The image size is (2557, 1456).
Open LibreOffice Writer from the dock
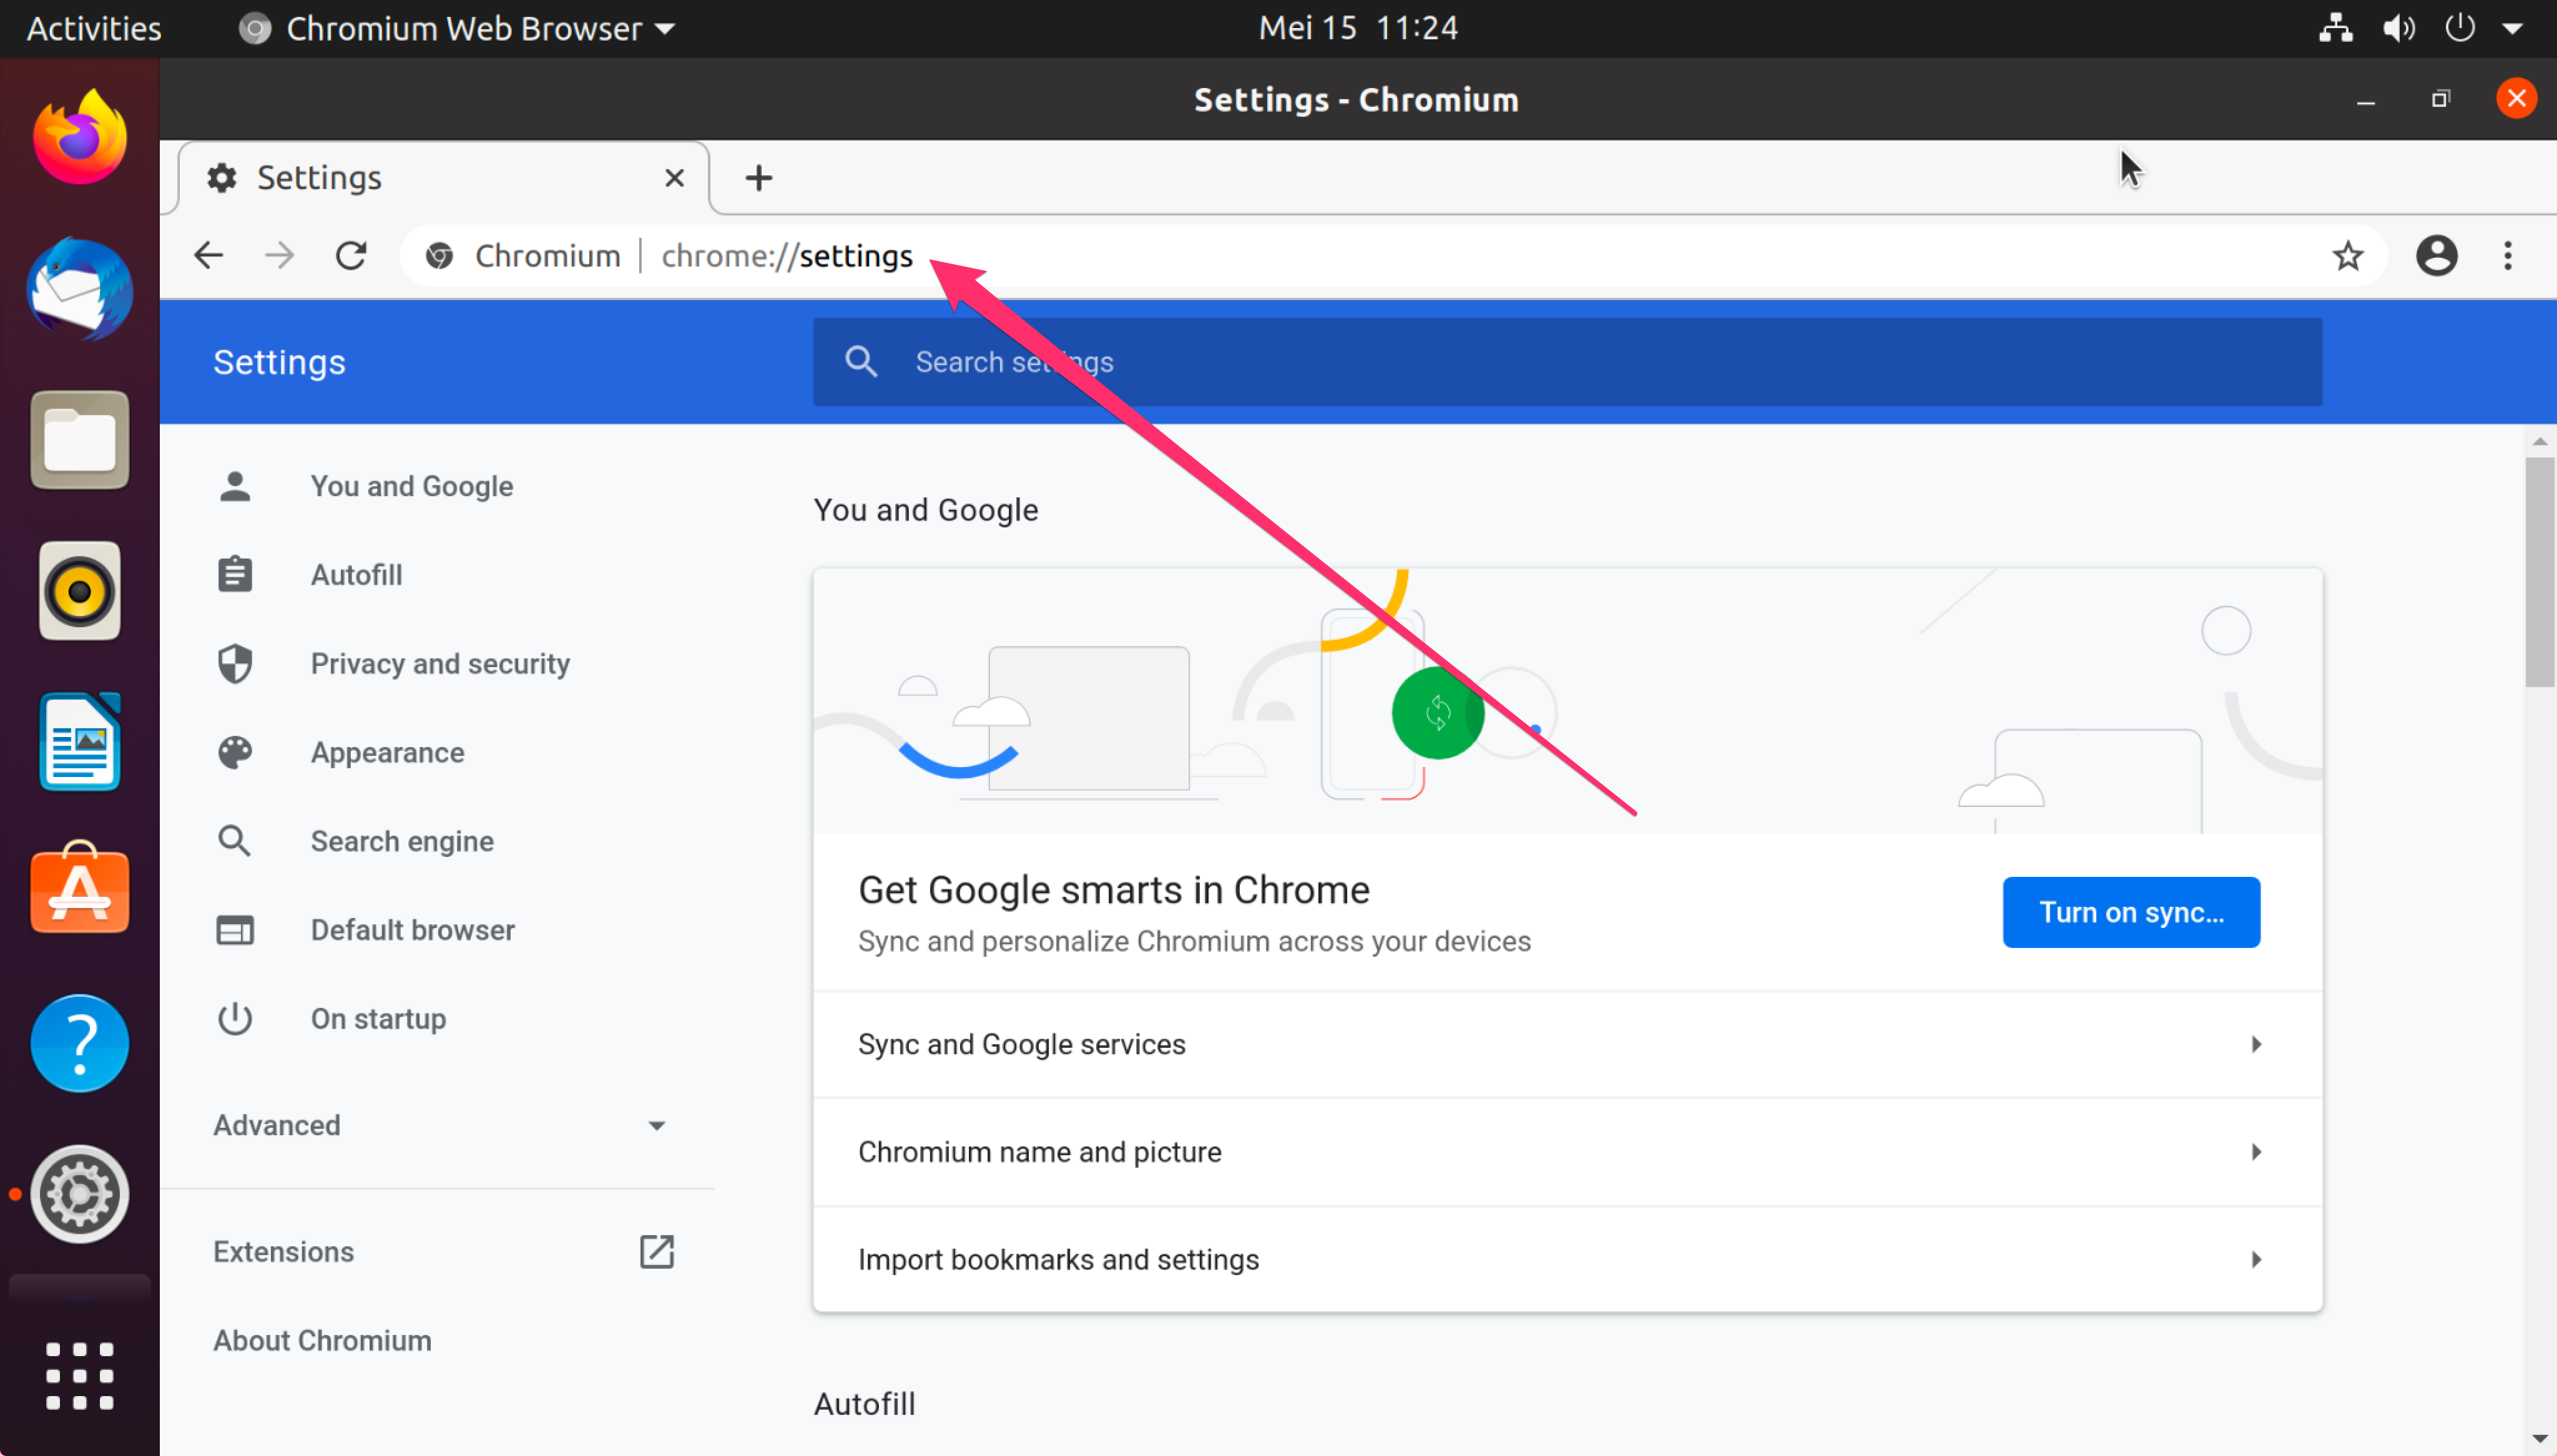click(80, 742)
